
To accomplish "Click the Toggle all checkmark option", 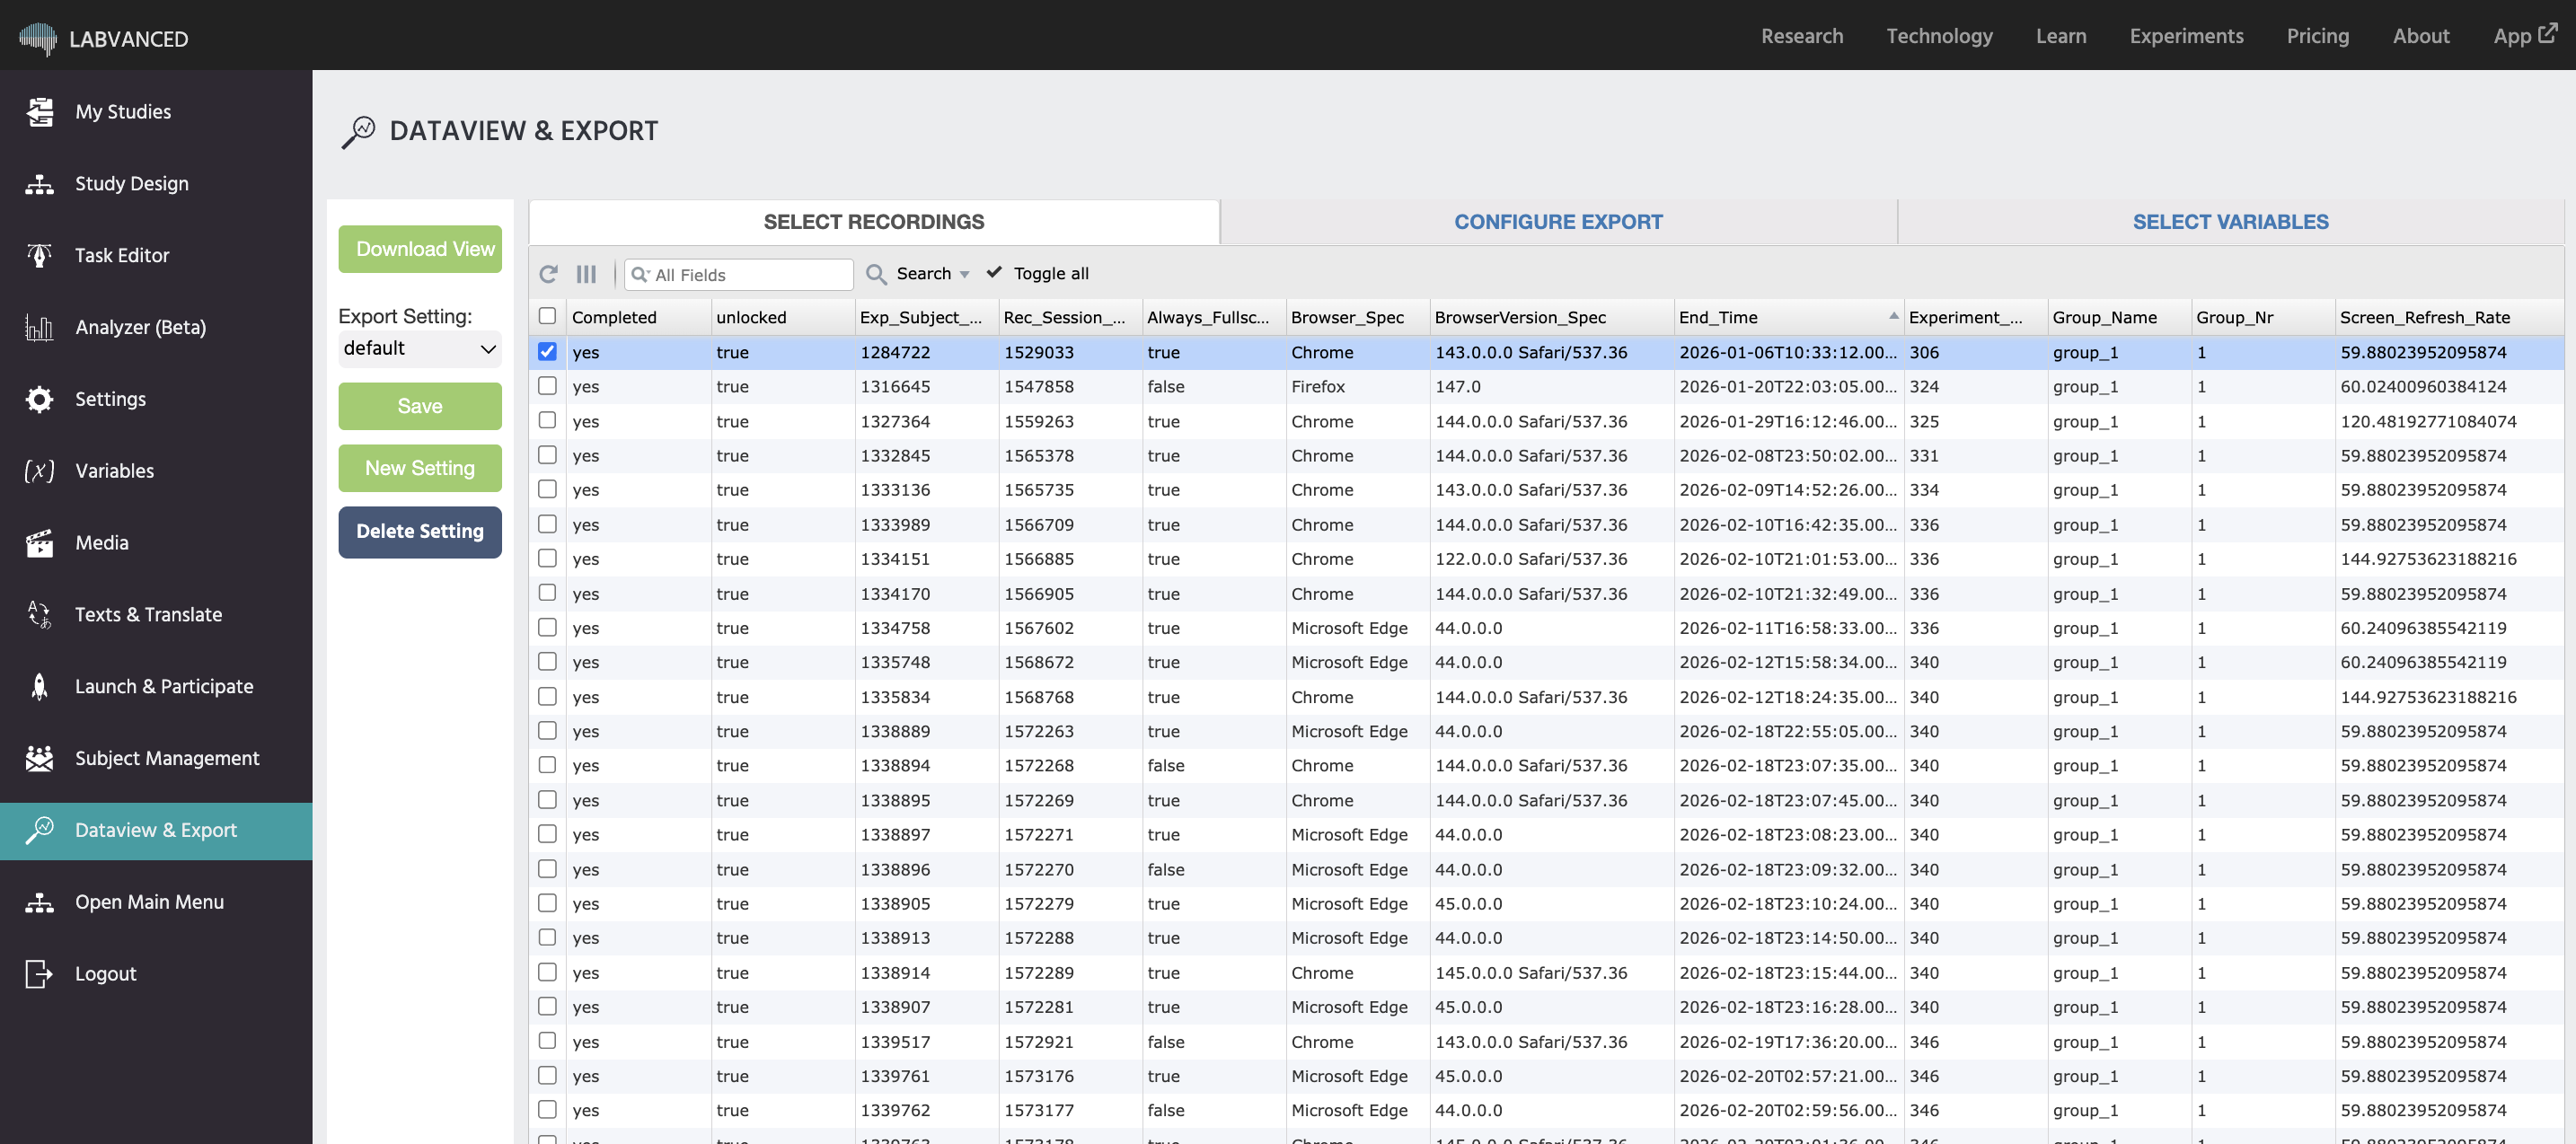I will tap(1037, 274).
